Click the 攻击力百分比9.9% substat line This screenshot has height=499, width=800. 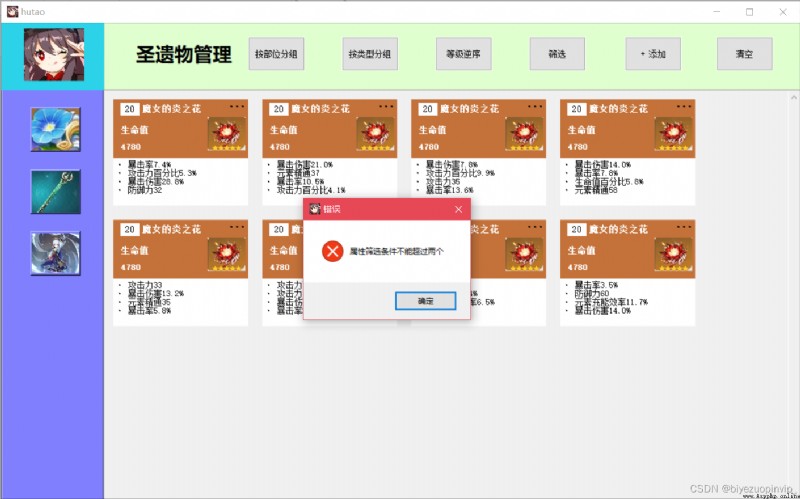pyautogui.click(x=460, y=173)
